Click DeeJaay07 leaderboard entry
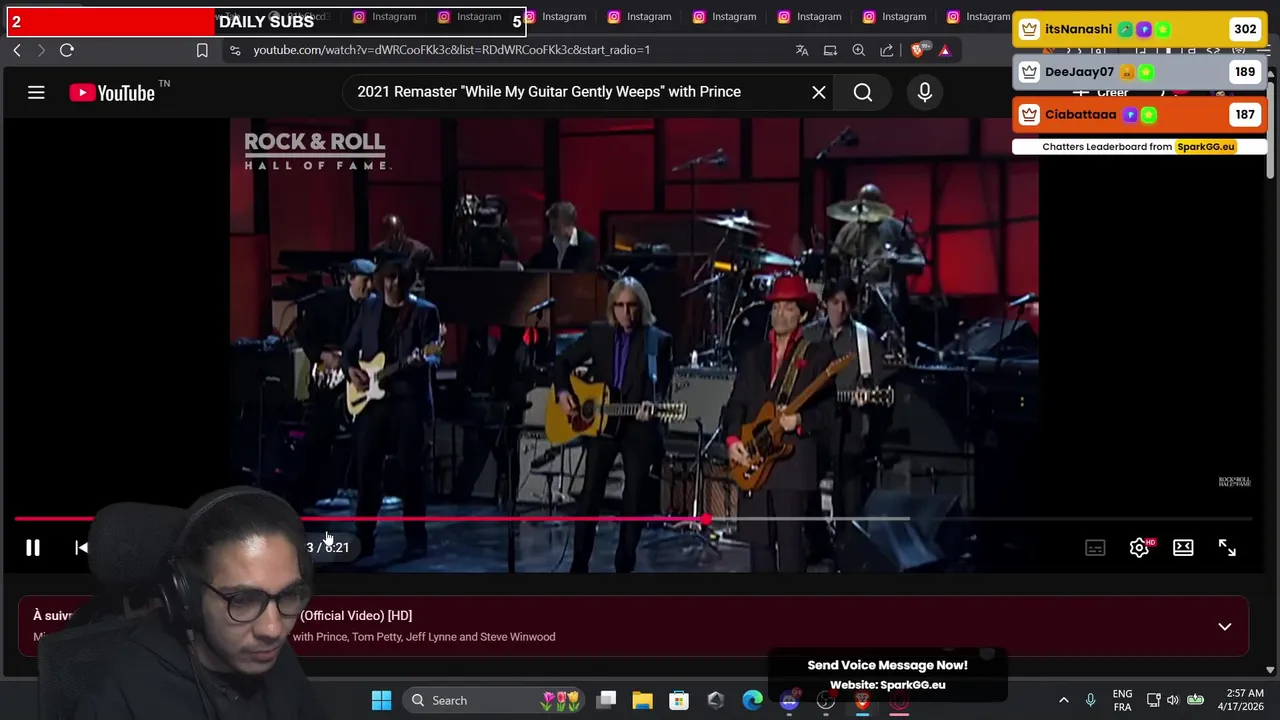The width and height of the screenshot is (1280, 720). click(x=1140, y=72)
